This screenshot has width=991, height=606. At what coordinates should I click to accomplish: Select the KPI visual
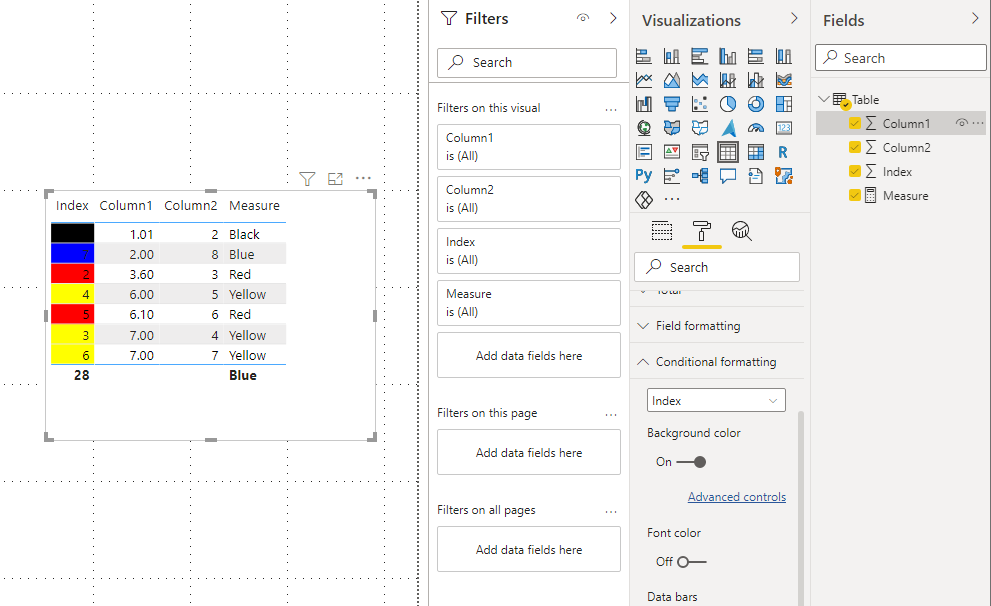[x=671, y=152]
